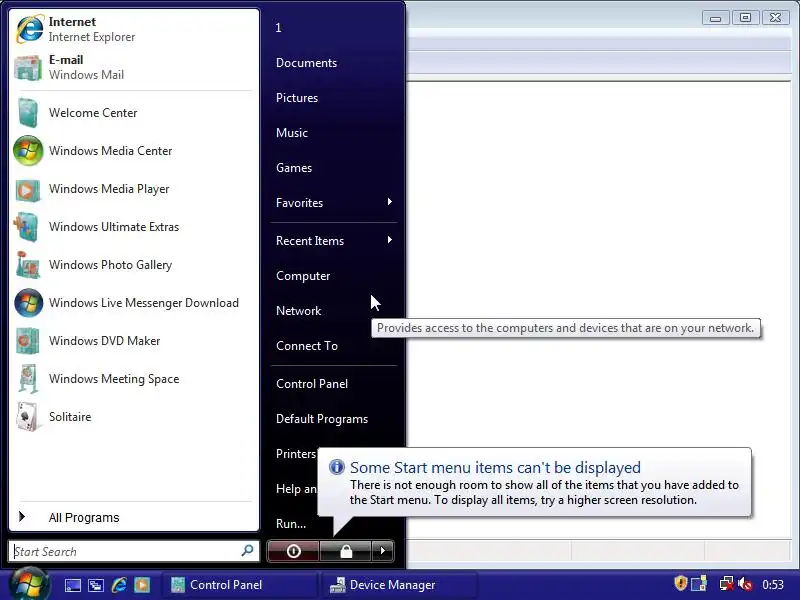Image resolution: width=800 pixels, height=600 pixels.
Task: Open the Windows DVD Maker icon
Action: (28, 341)
